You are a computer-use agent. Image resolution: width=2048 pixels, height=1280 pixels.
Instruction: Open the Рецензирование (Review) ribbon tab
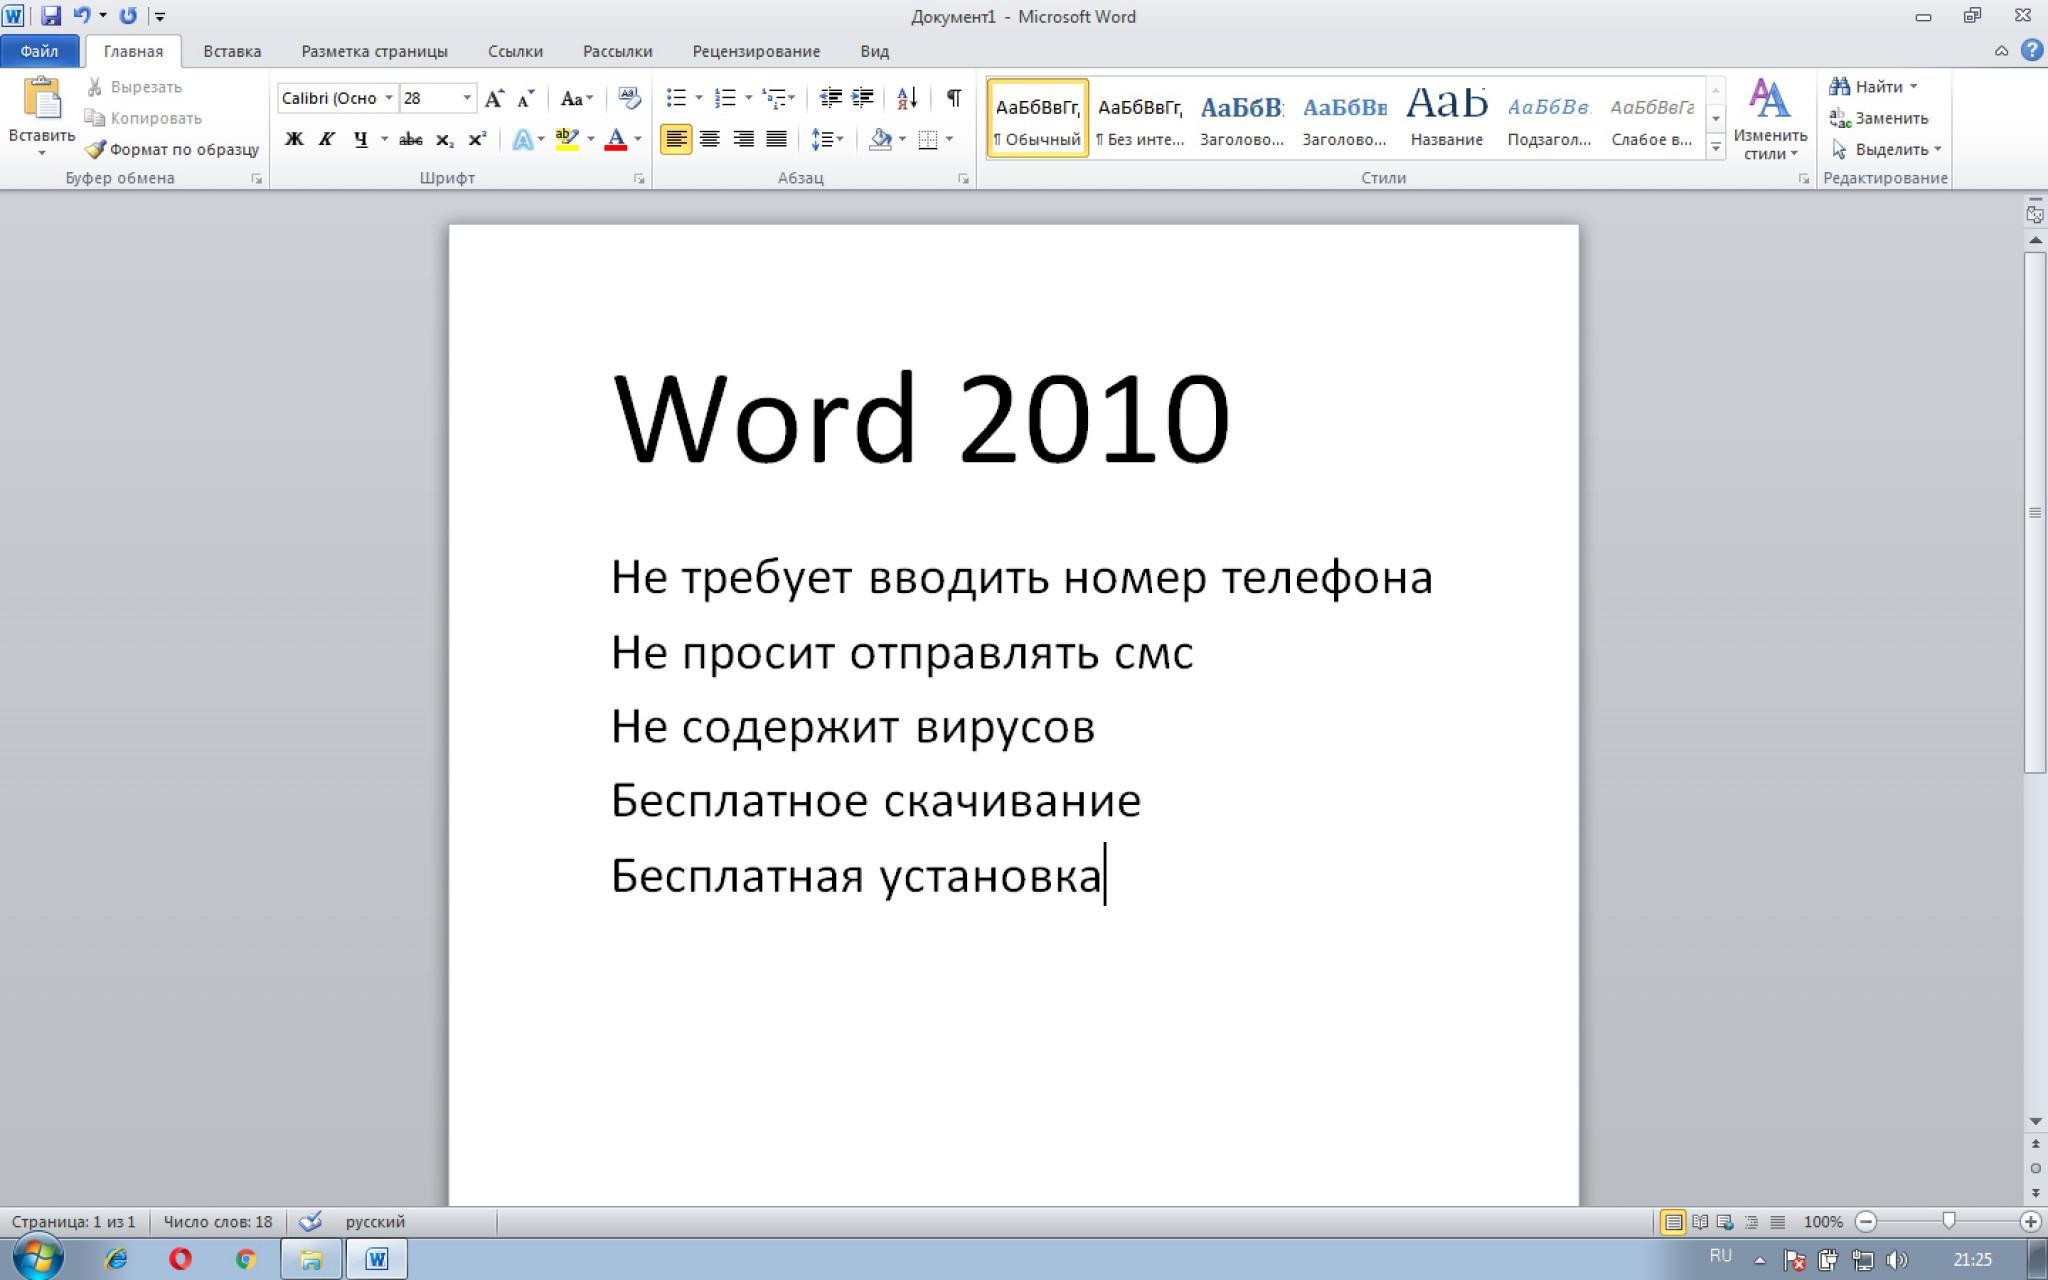(753, 50)
